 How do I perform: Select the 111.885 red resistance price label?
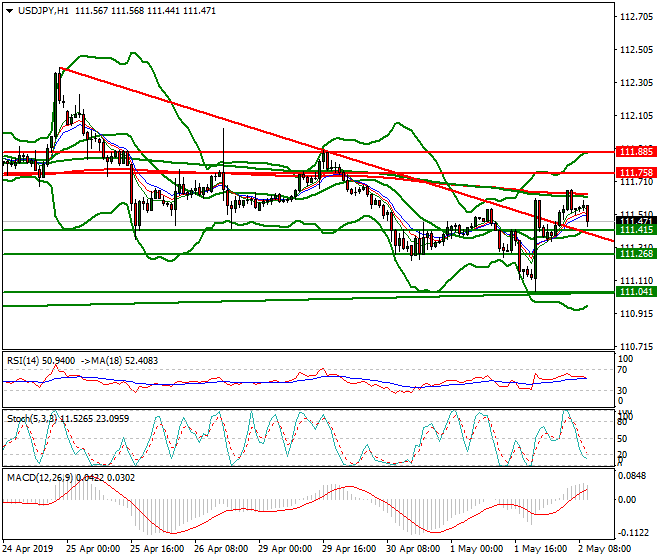(x=636, y=152)
